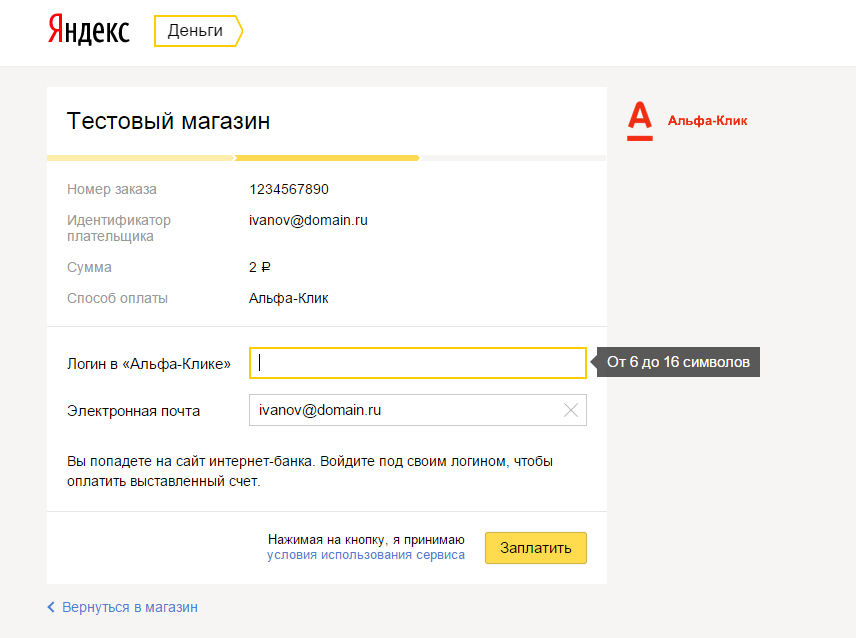Click the Вы попадете на сайт интернет-банка notice
The width and height of the screenshot is (856, 638).
tap(310, 471)
